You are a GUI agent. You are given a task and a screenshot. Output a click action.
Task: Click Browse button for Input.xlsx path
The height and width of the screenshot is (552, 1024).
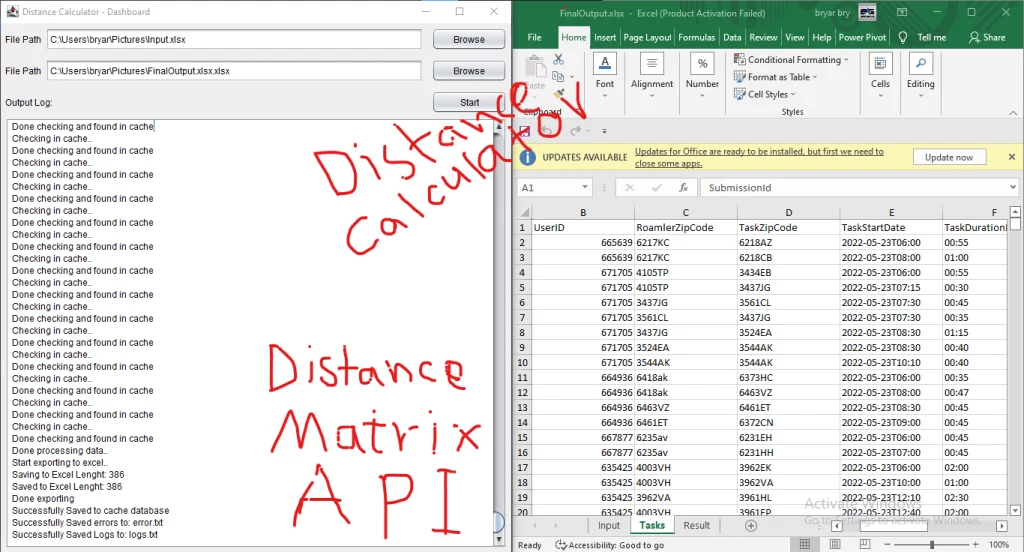pos(469,39)
